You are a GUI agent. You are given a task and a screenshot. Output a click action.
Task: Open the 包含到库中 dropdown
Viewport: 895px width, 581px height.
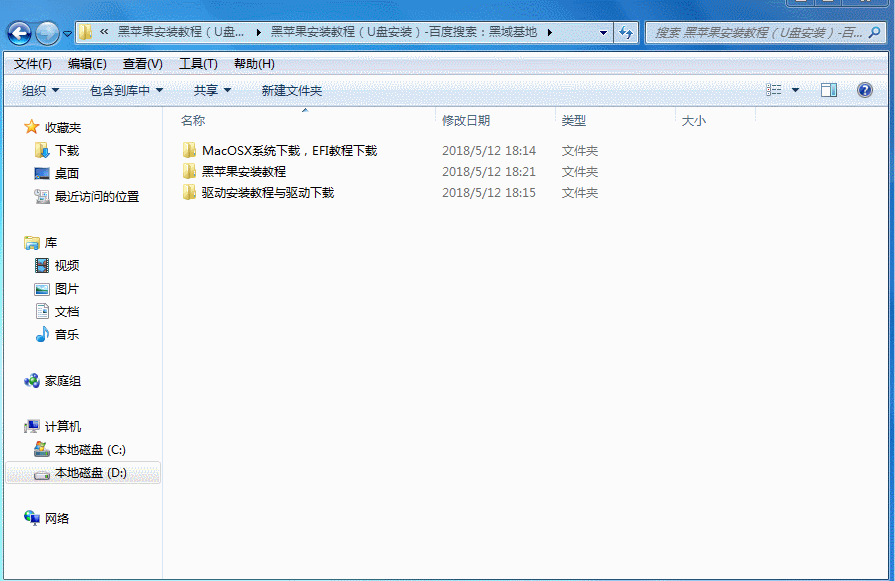[x=126, y=90]
